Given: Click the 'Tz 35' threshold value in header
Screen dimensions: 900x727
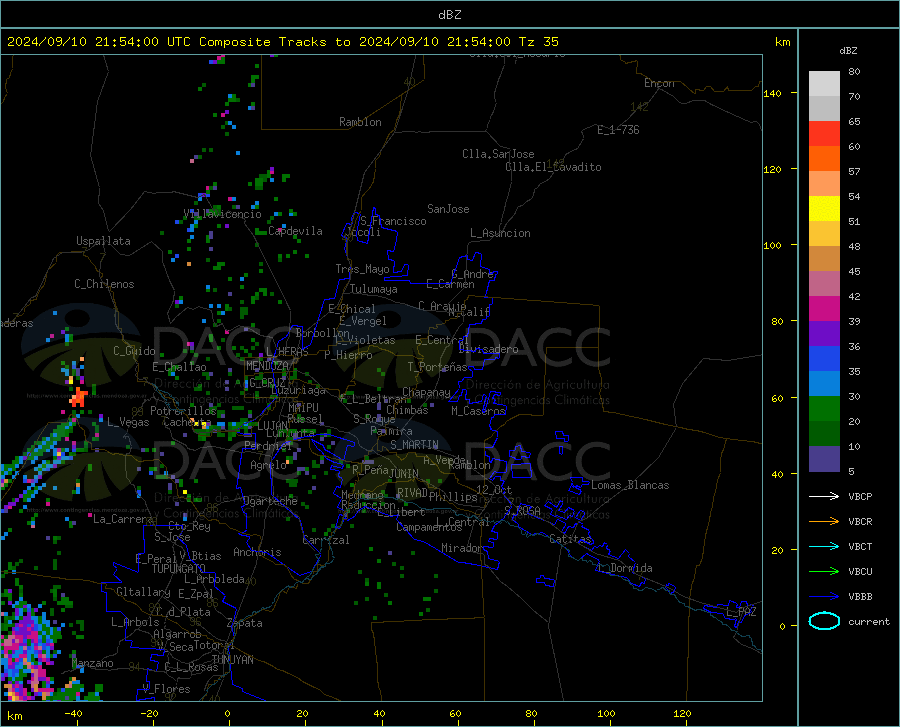Looking at the screenshot, I should click(538, 42).
